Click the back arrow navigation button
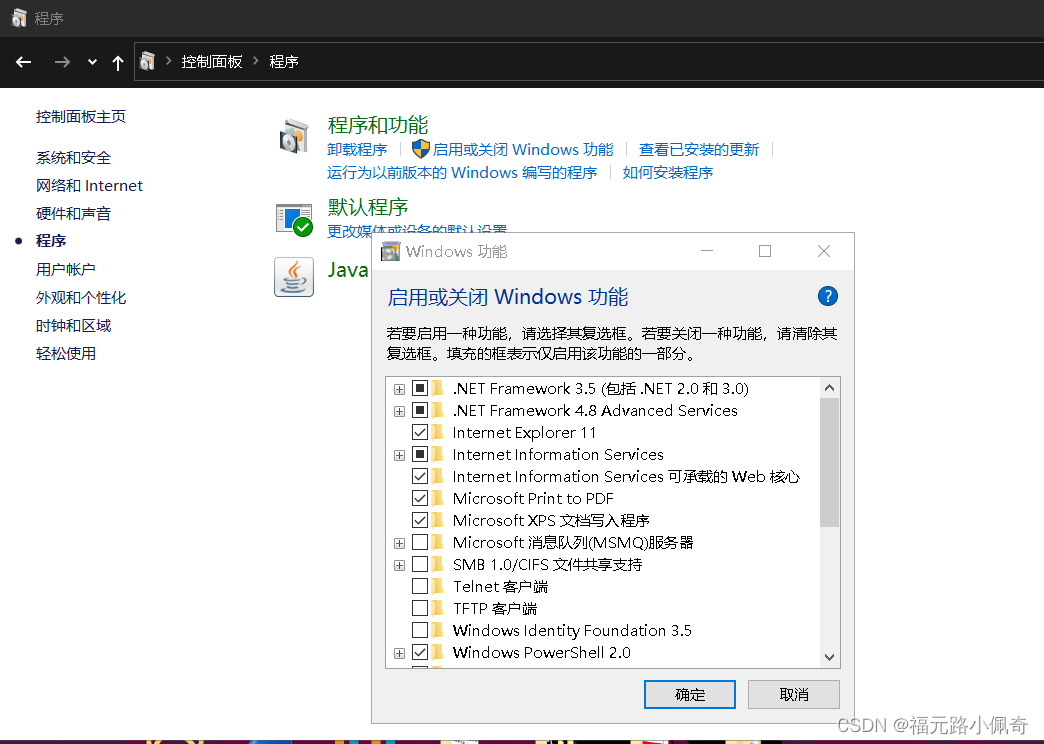The image size is (1044, 744). point(24,62)
